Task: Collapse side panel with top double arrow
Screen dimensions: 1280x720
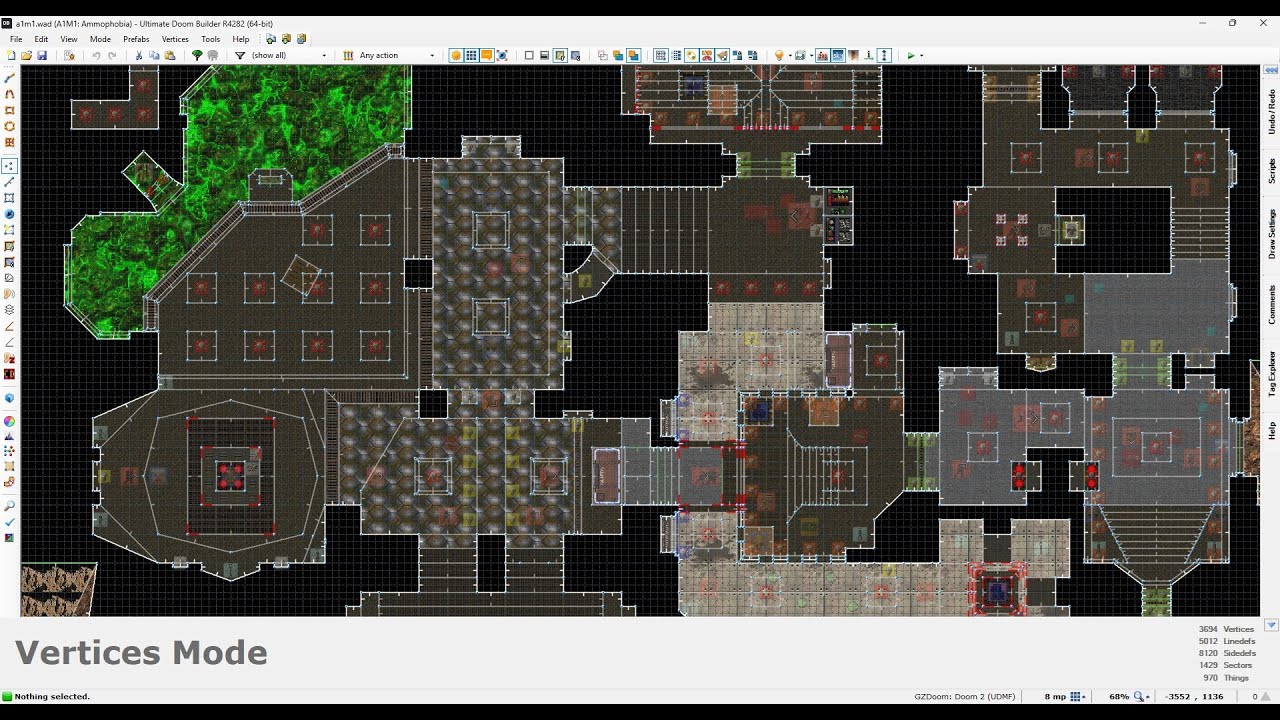Action: (x=1271, y=71)
